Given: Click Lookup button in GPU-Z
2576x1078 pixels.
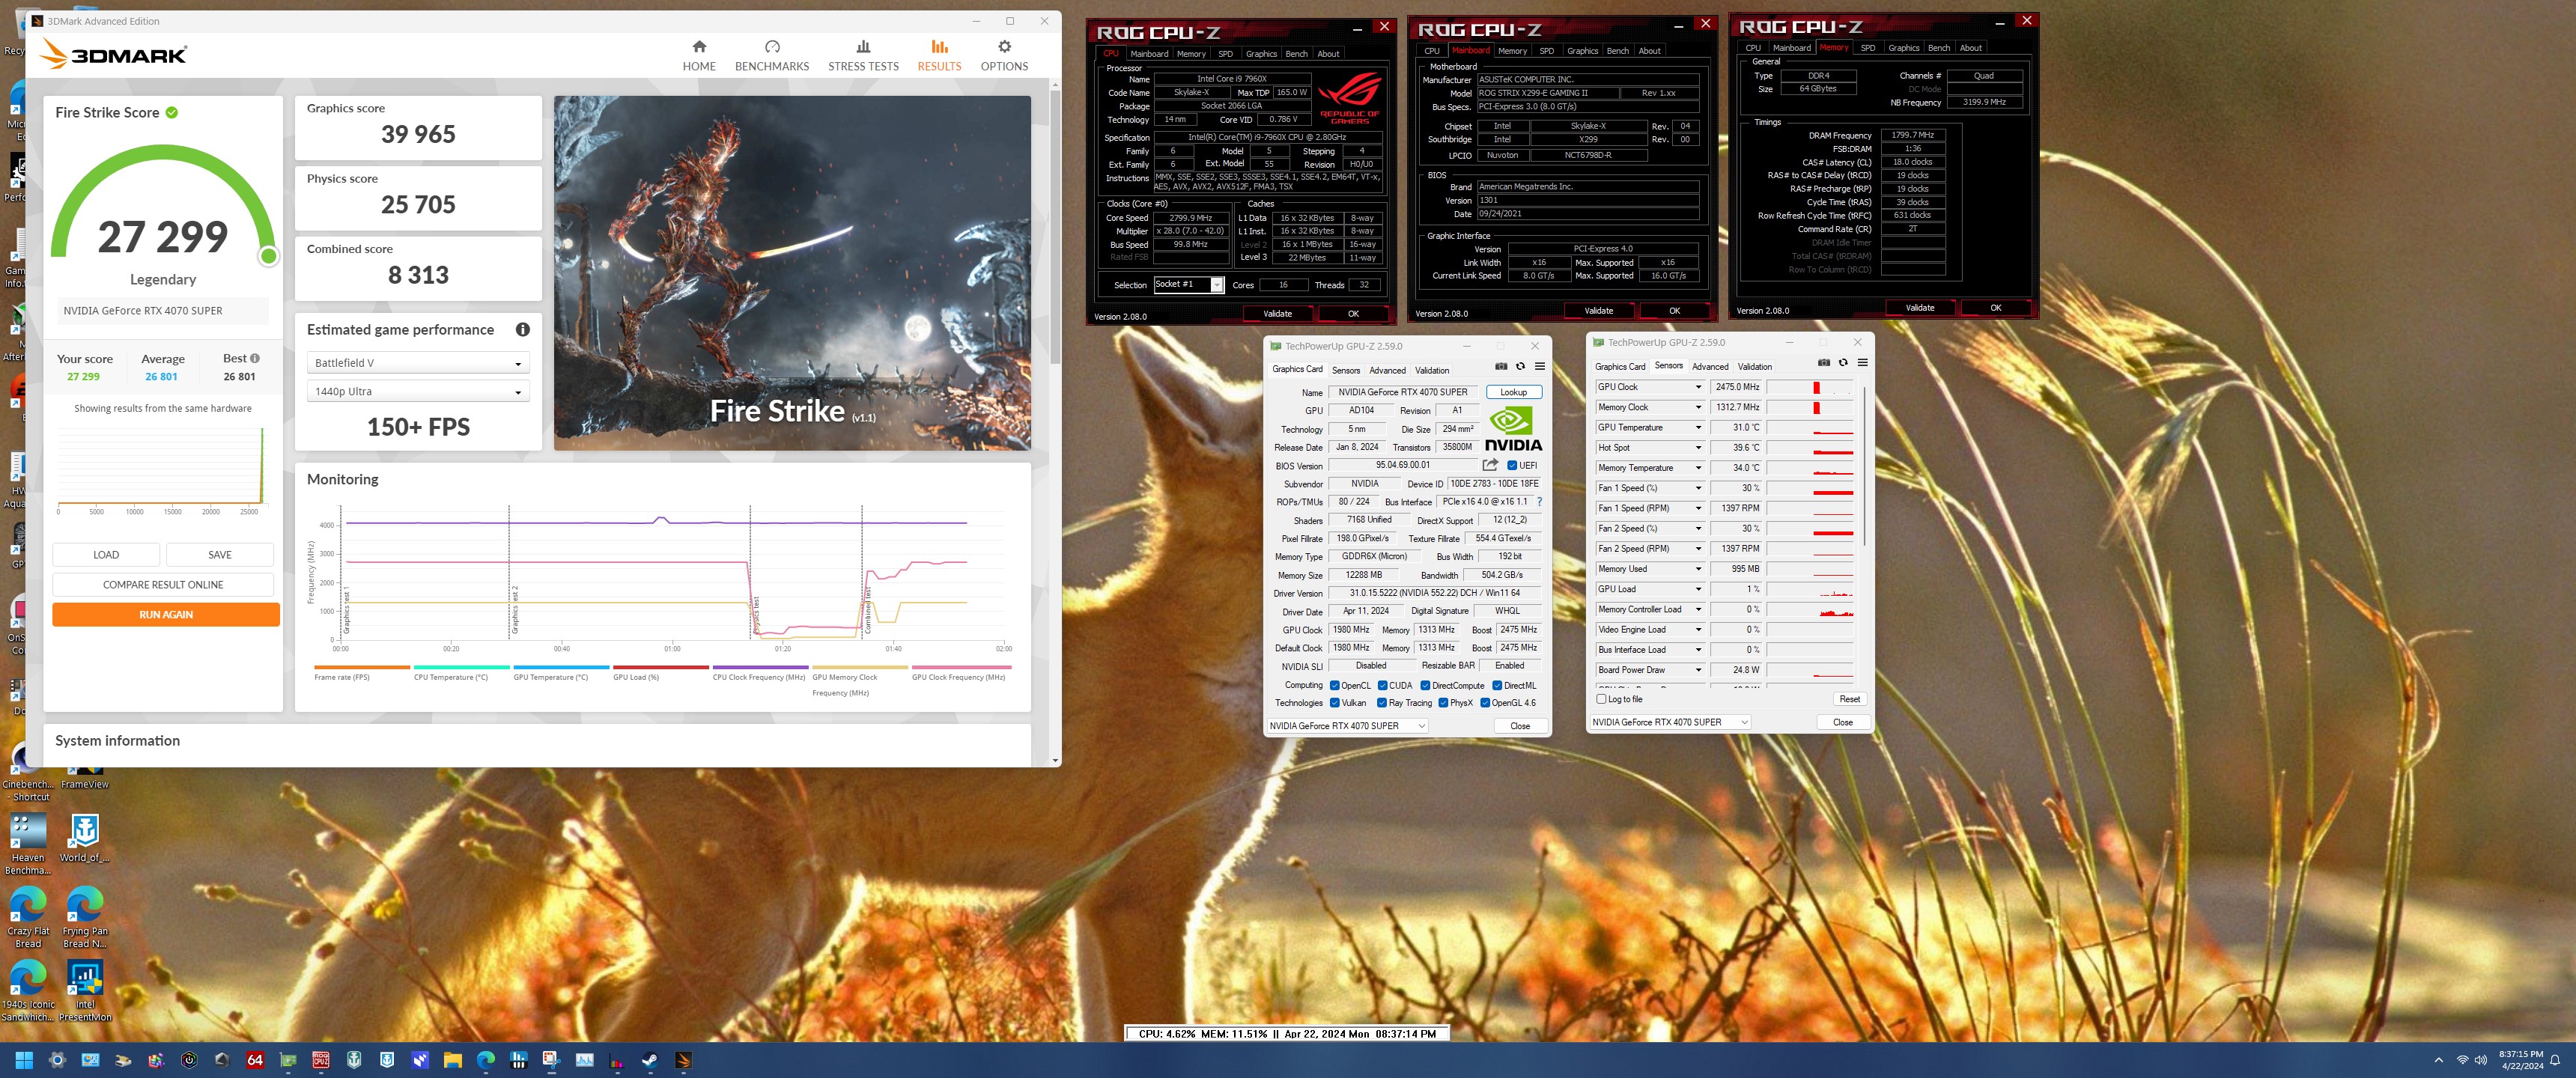Looking at the screenshot, I should coord(1513,392).
